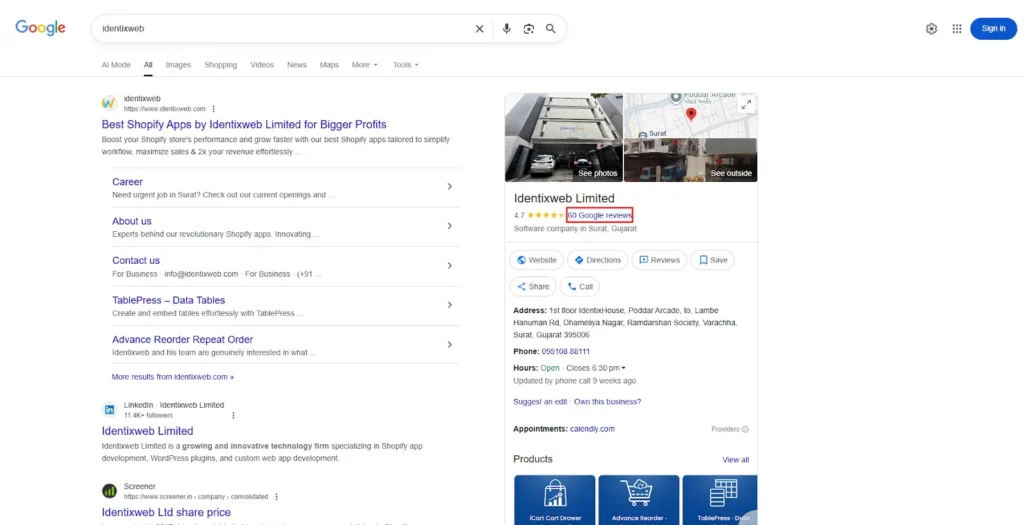Select the Images tab
This screenshot has width=1024, height=525.
pos(178,65)
